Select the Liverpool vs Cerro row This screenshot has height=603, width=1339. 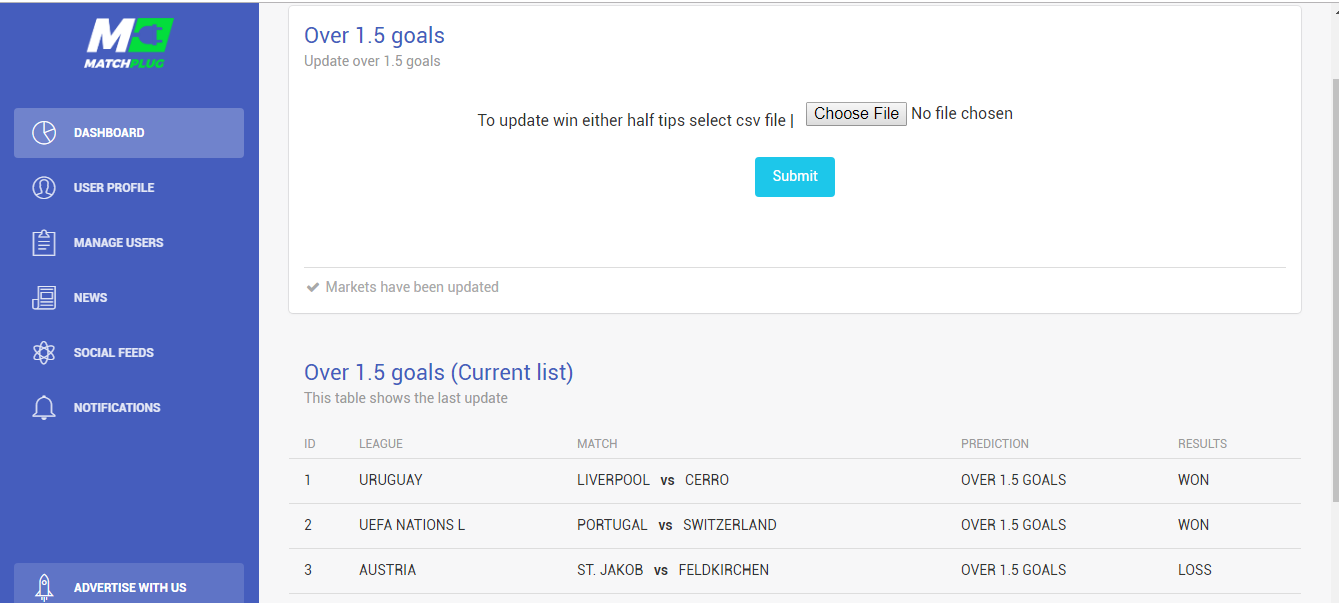click(x=795, y=481)
